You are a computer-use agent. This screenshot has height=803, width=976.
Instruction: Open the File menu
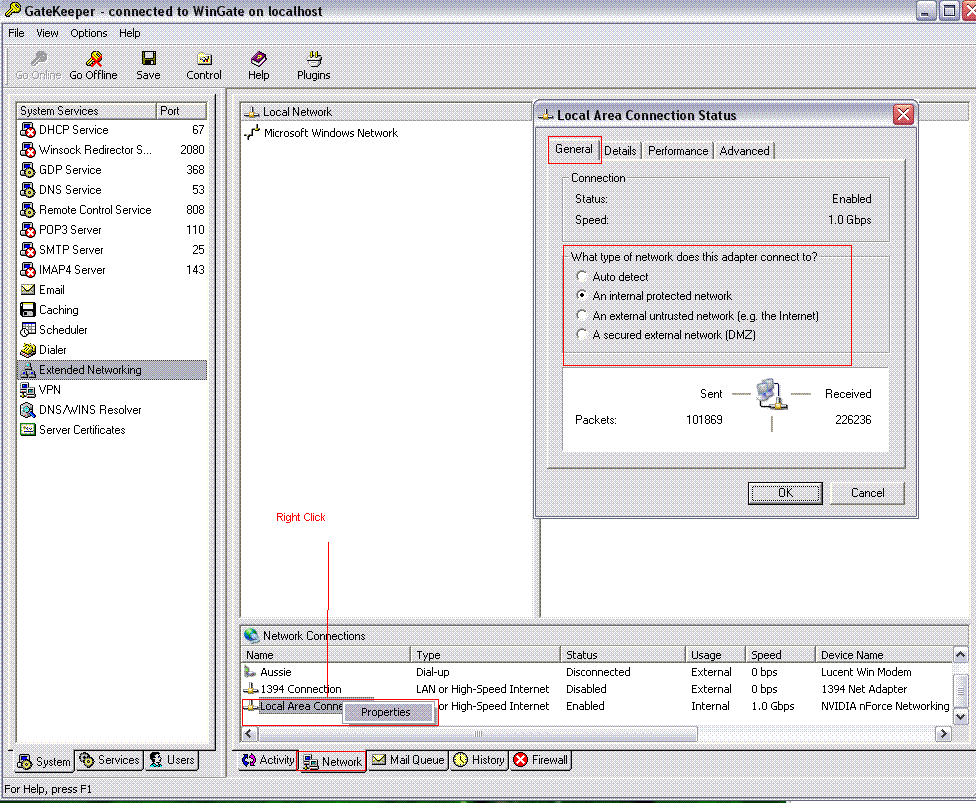16,33
